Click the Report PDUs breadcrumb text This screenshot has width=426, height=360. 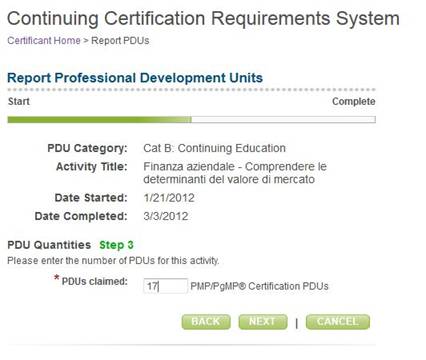pos(120,41)
